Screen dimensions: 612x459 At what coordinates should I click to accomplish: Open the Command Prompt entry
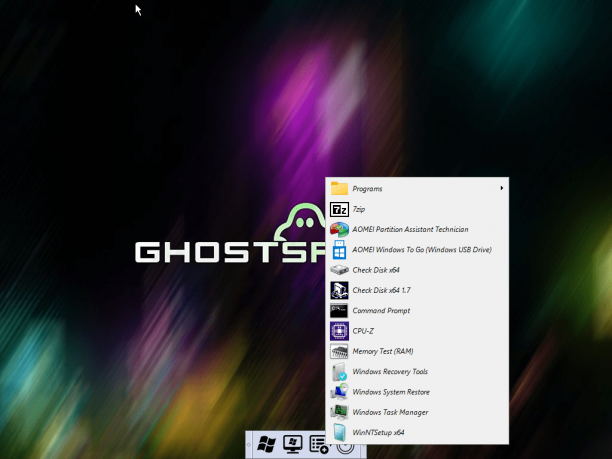pyautogui.click(x=417, y=311)
